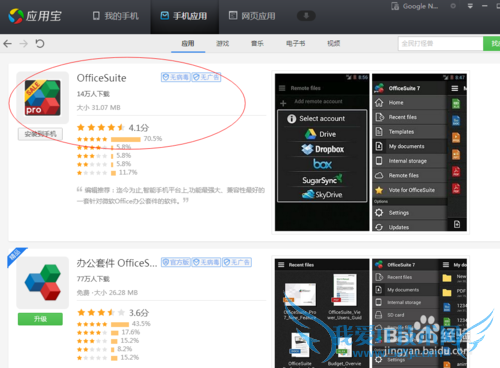The height and width of the screenshot is (368, 500).
Task: Select the 电子书 category tab
Action: pyautogui.click(x=295, y=44)
